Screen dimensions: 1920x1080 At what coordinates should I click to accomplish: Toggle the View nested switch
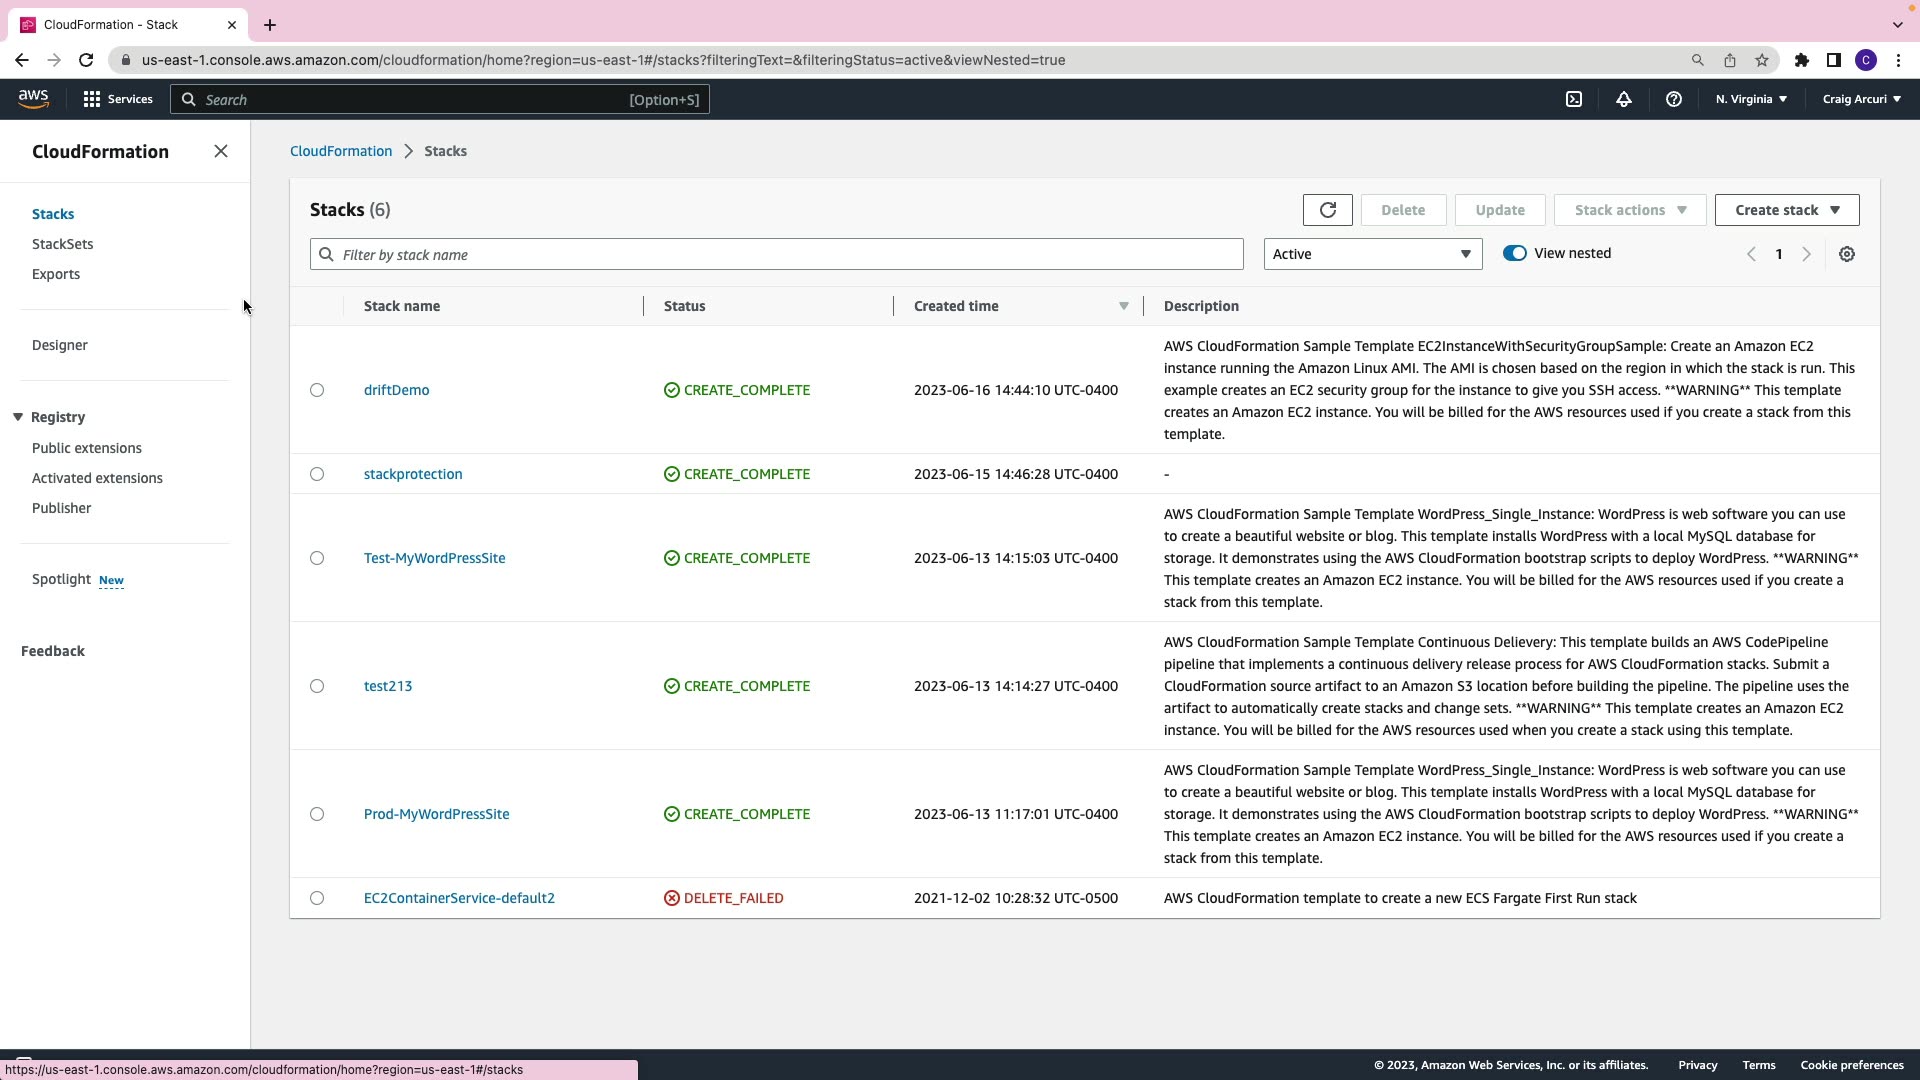tap(1514, 253)
